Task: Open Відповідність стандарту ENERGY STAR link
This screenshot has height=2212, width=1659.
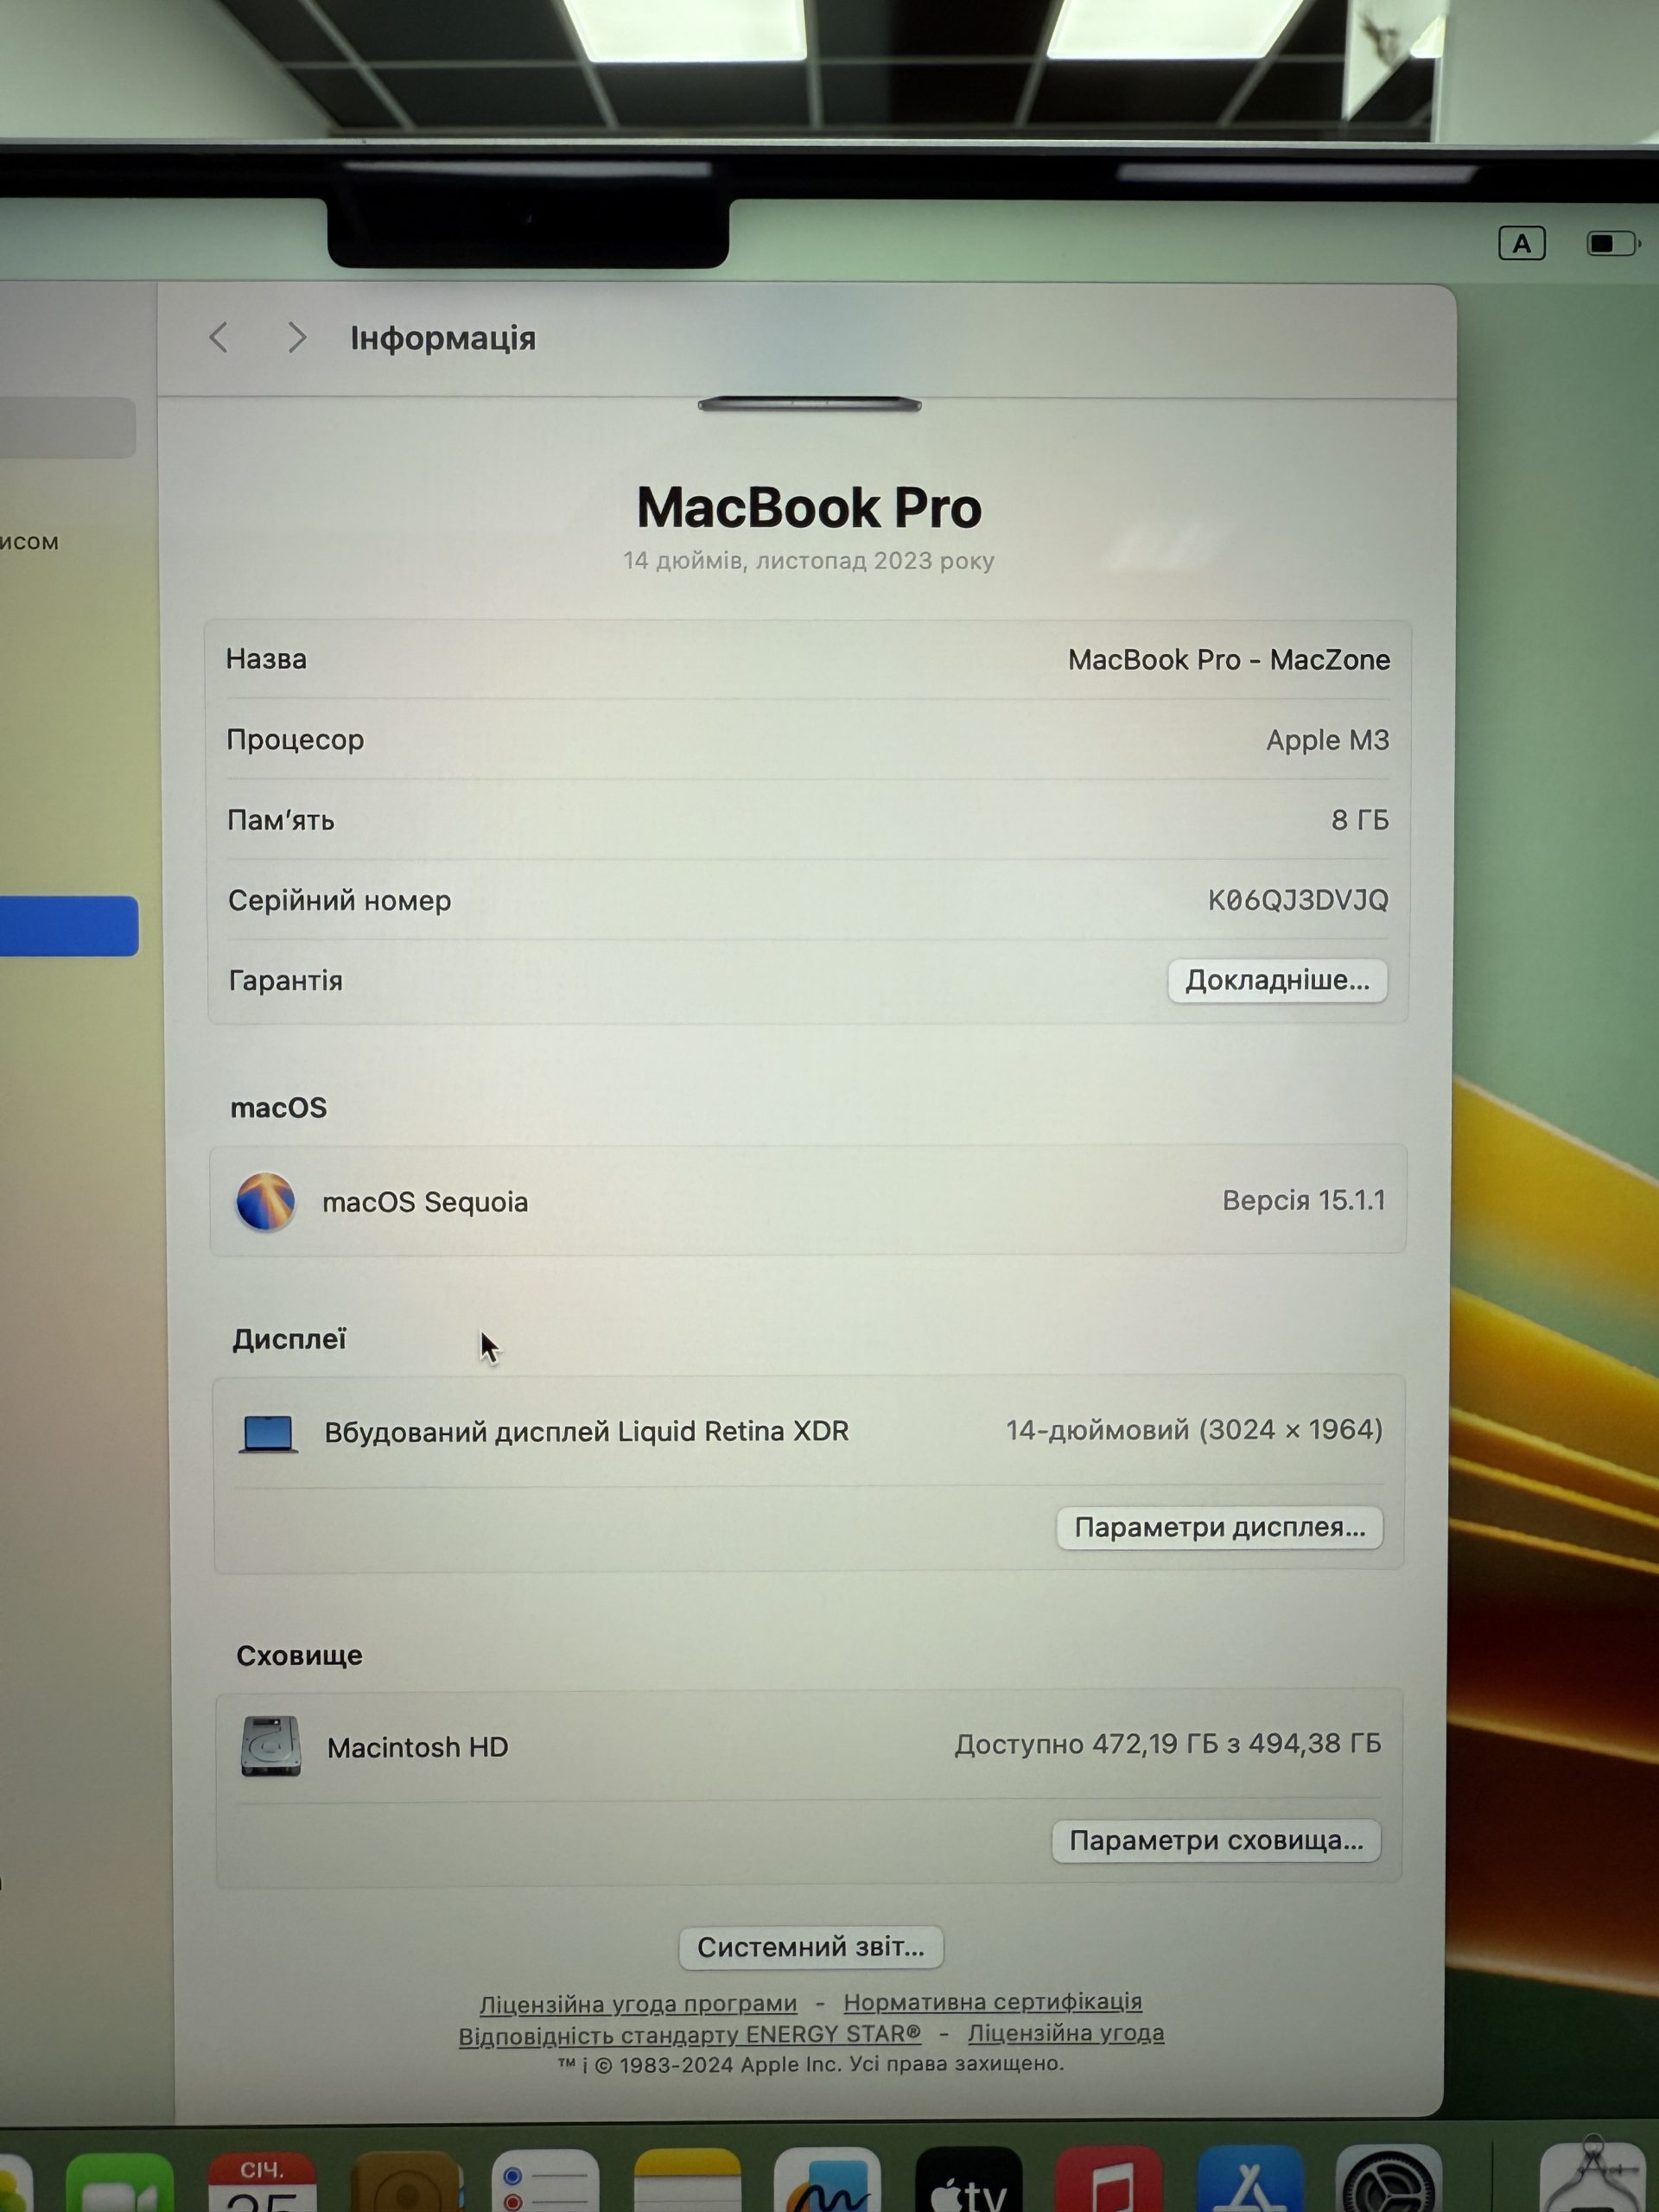Action: (x=689, y=2035)
